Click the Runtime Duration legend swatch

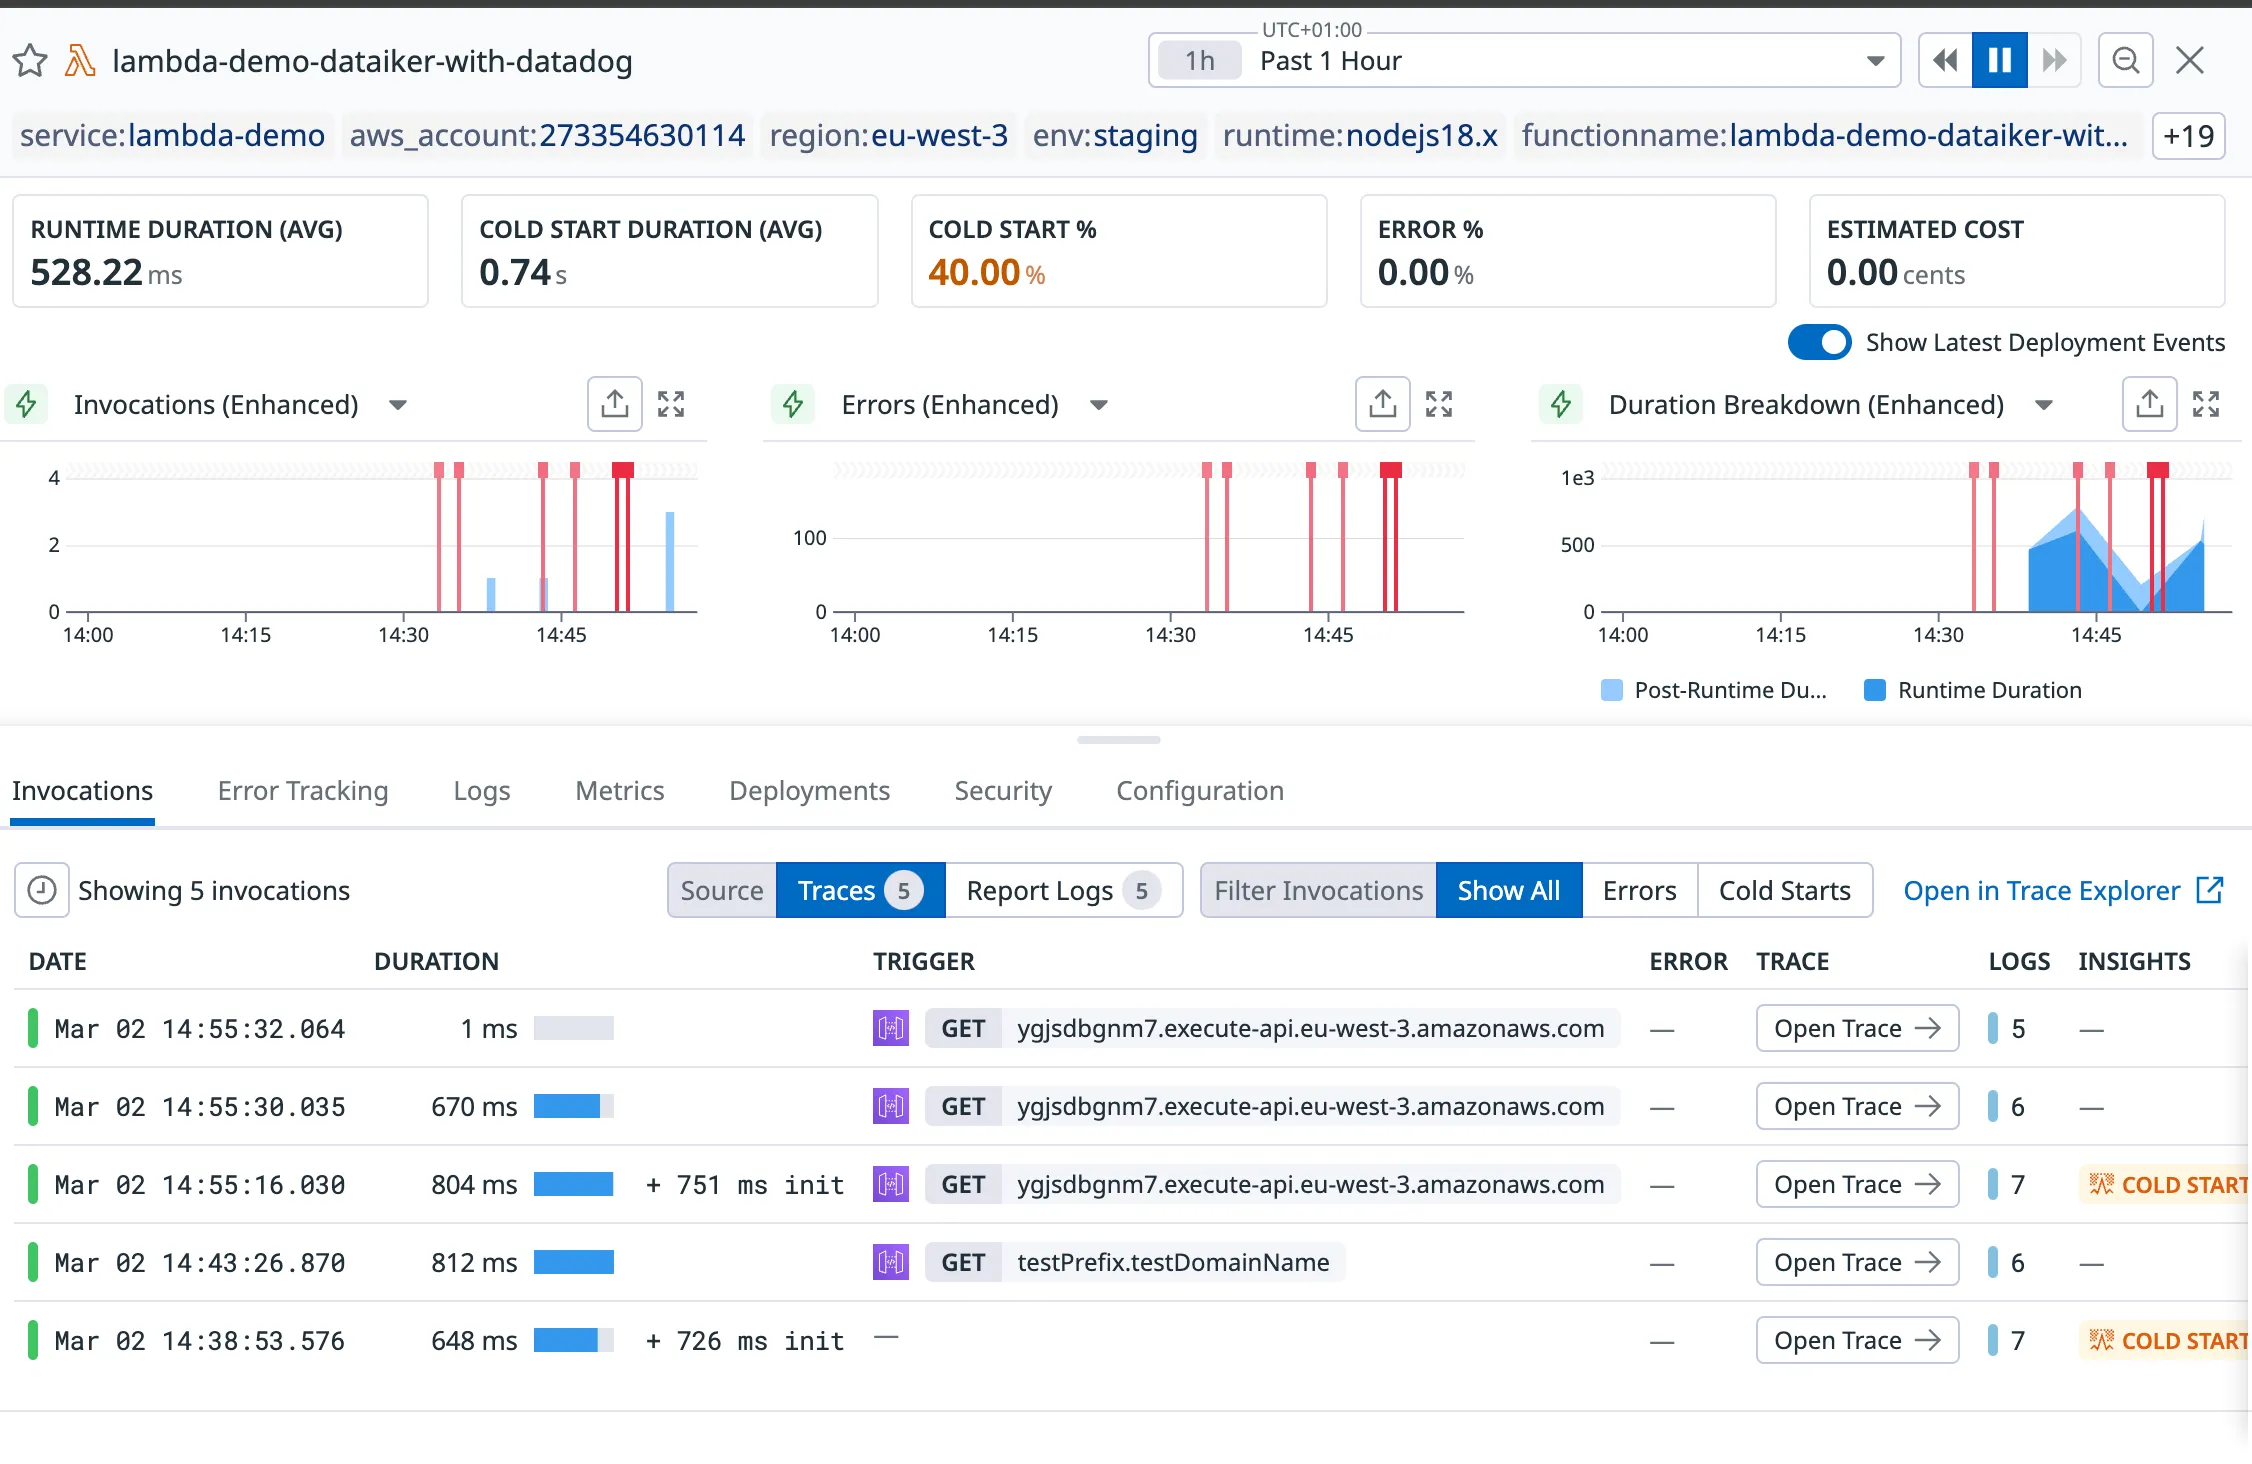click(1875, 690)
